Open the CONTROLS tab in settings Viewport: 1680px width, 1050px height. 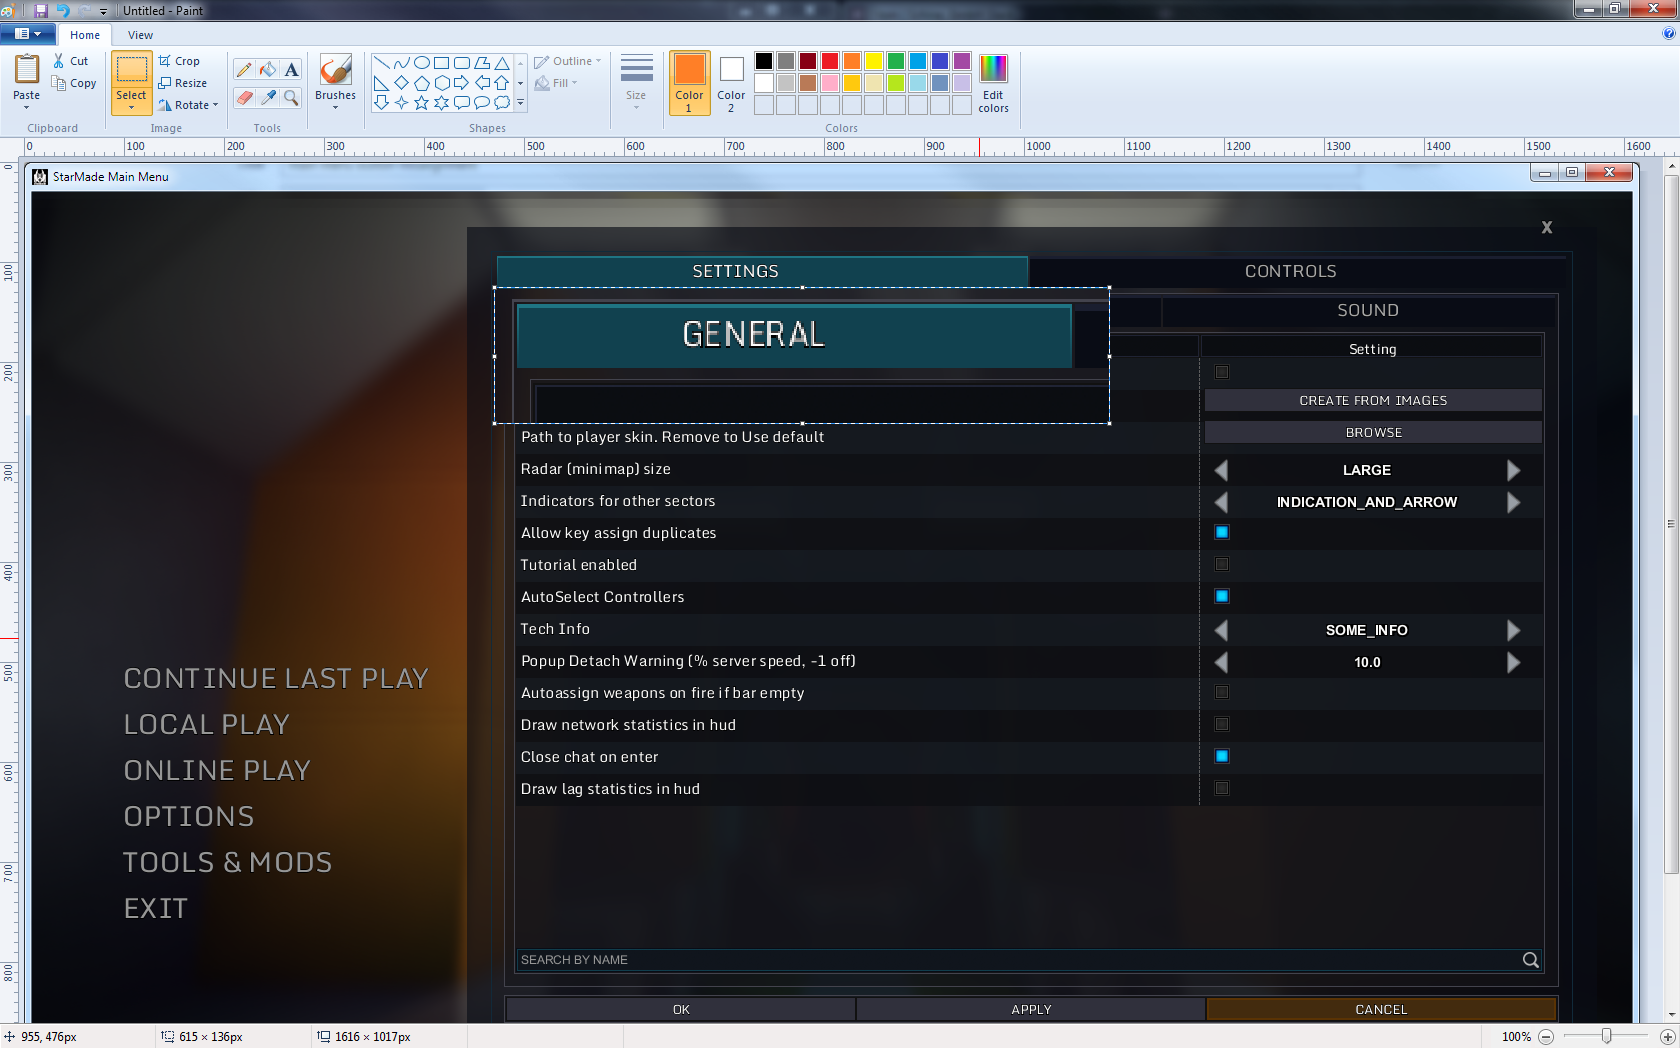click(x=1290, y=271)
